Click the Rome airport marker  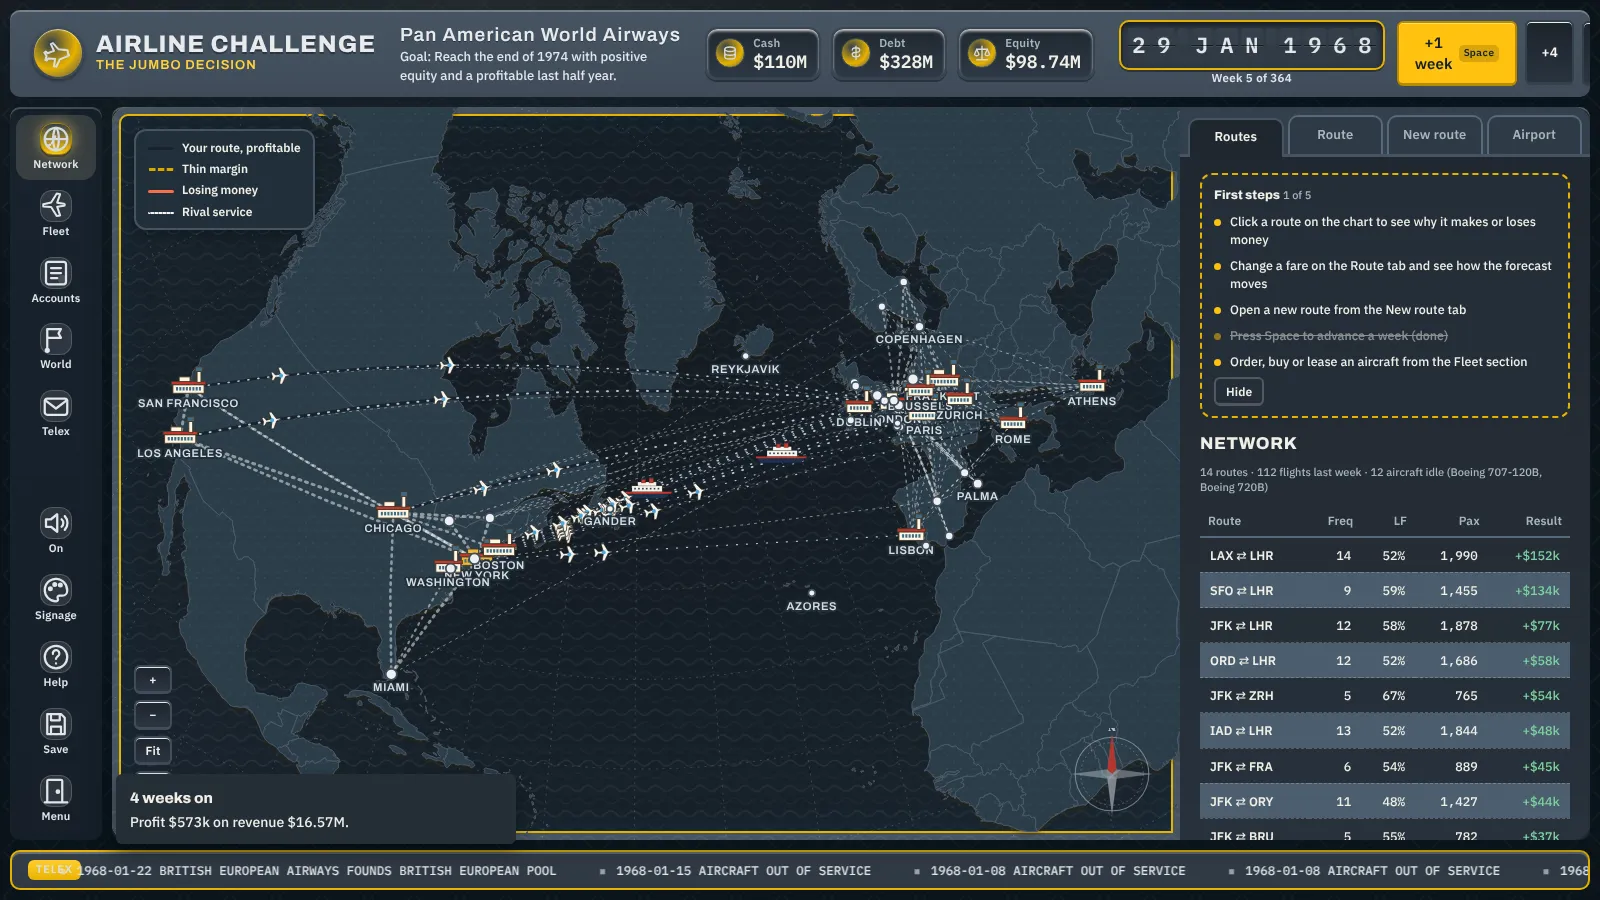click(x=1013, y=419)
